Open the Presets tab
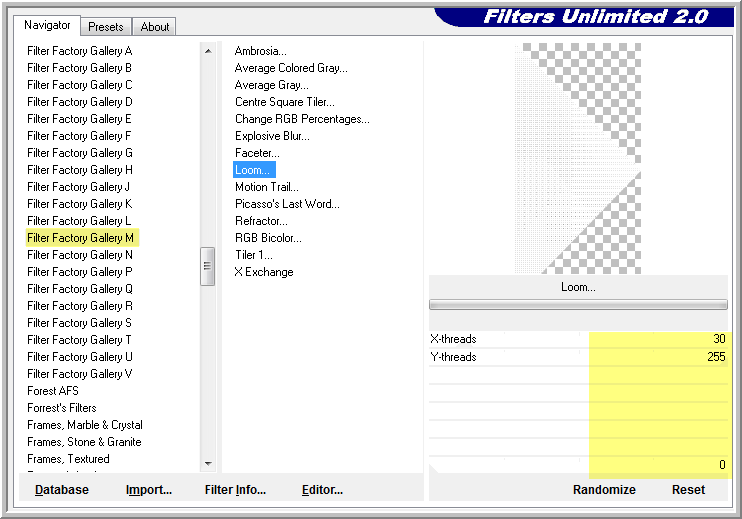 coord(106,26)
